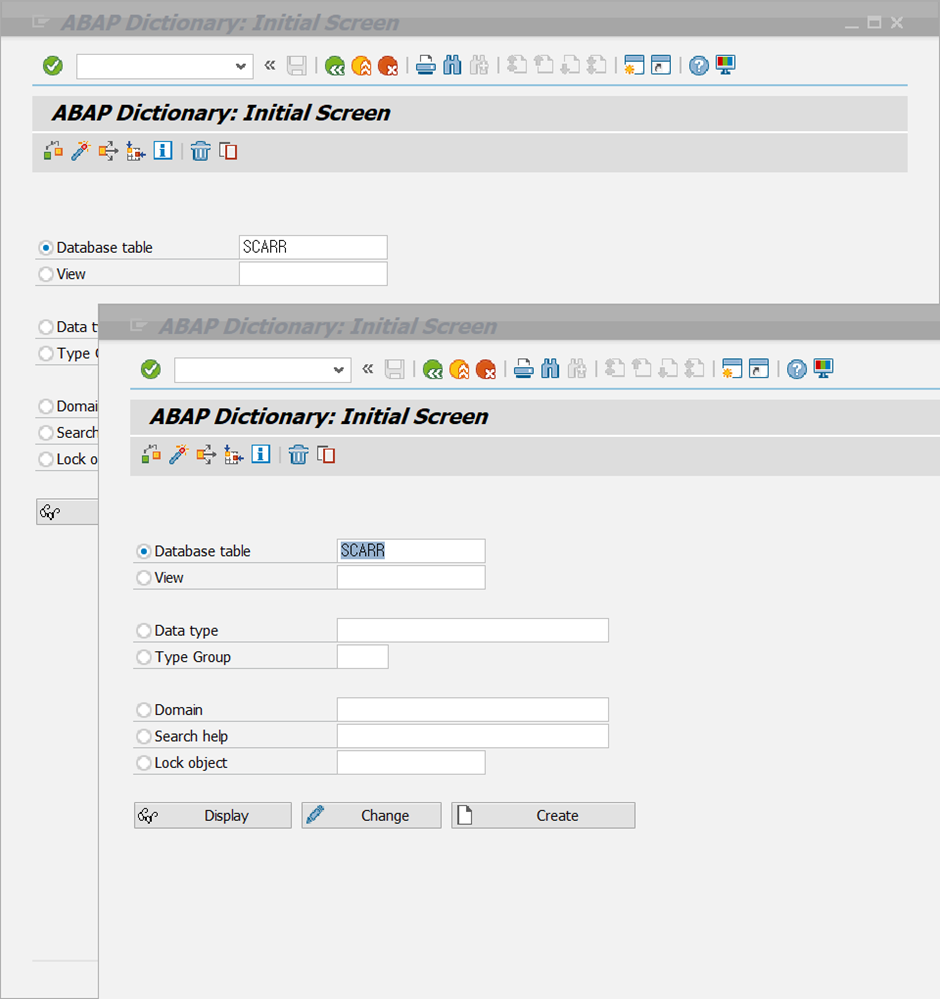Collapse command field with double chevron in front window
The image size is (940, 999).
(x=368, y=369)
